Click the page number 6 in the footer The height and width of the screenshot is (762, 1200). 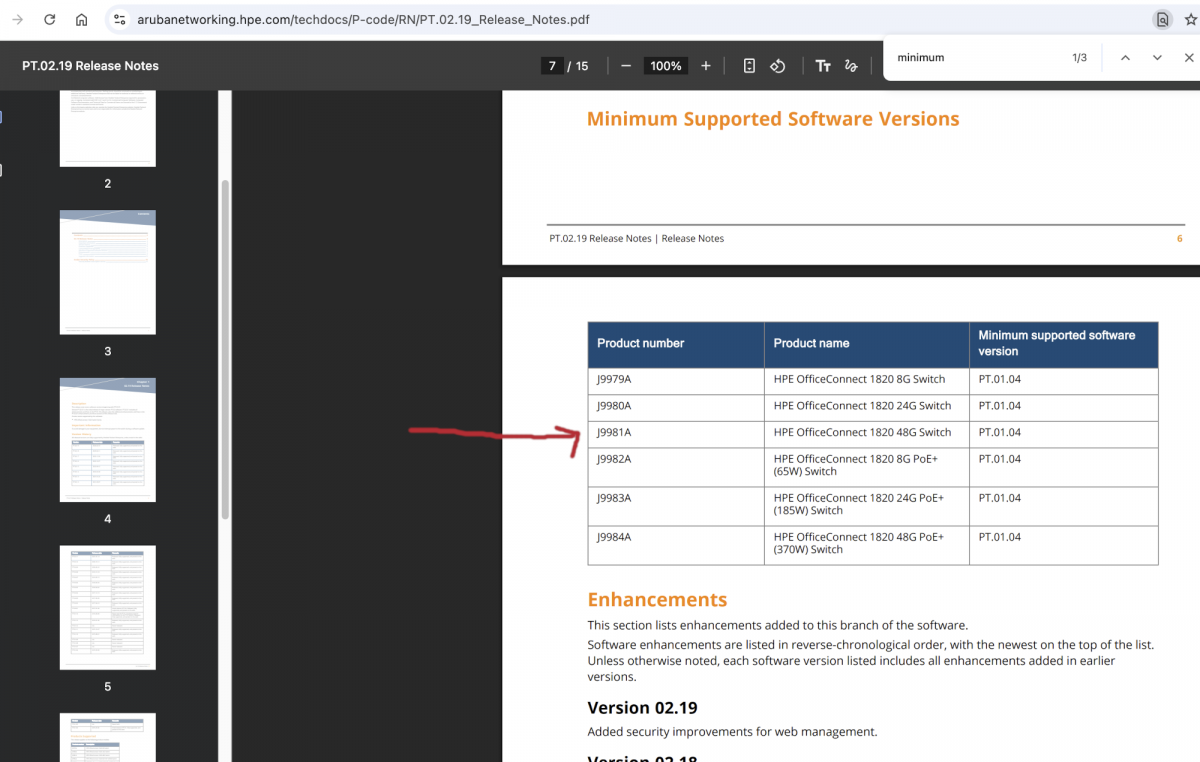[x=1180, y=239]
